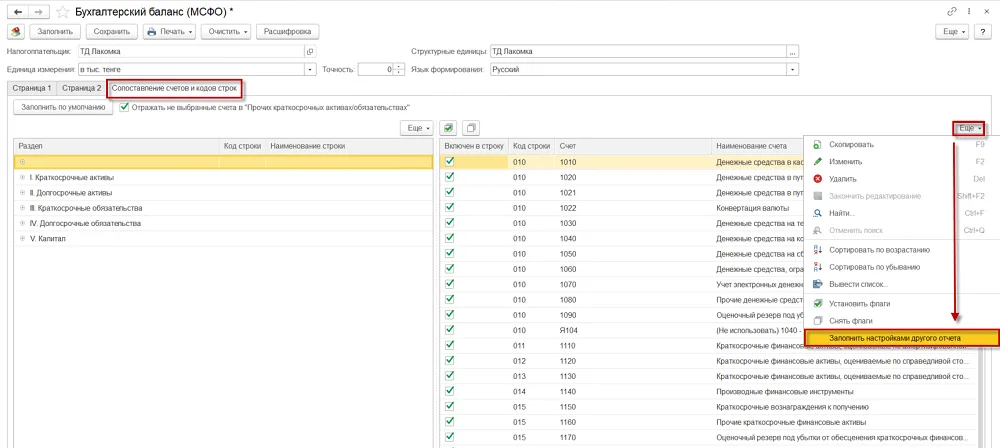
Task: Open the Язык формирования dropdown
Action: point(793,69)
